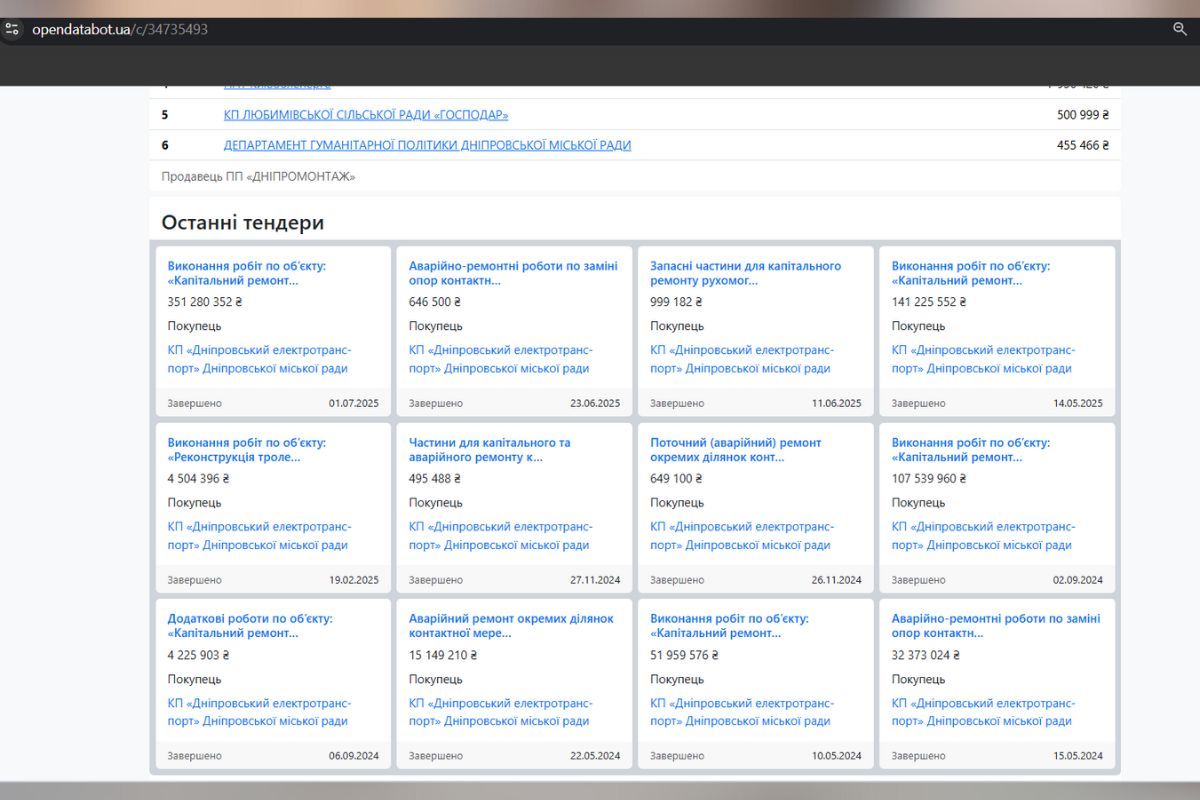Open tender title above the 141 225 552 ₴ amount
Screen dimensions: 1200x800
[971, 273]
